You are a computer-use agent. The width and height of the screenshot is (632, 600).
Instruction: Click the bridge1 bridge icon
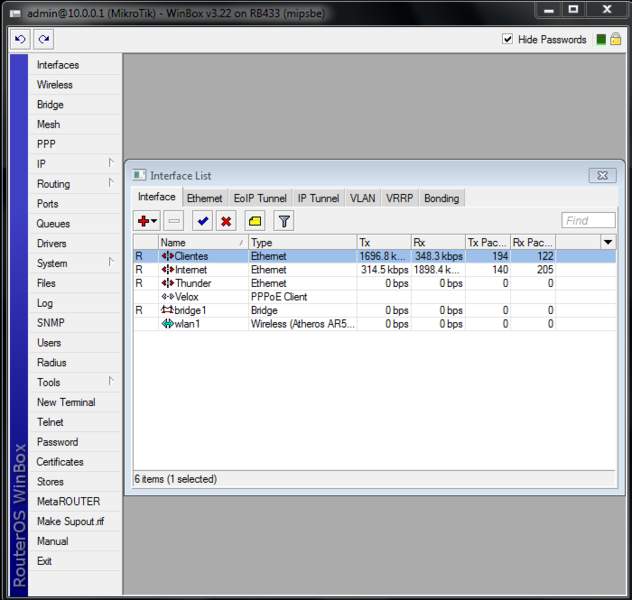click(167, 310)
